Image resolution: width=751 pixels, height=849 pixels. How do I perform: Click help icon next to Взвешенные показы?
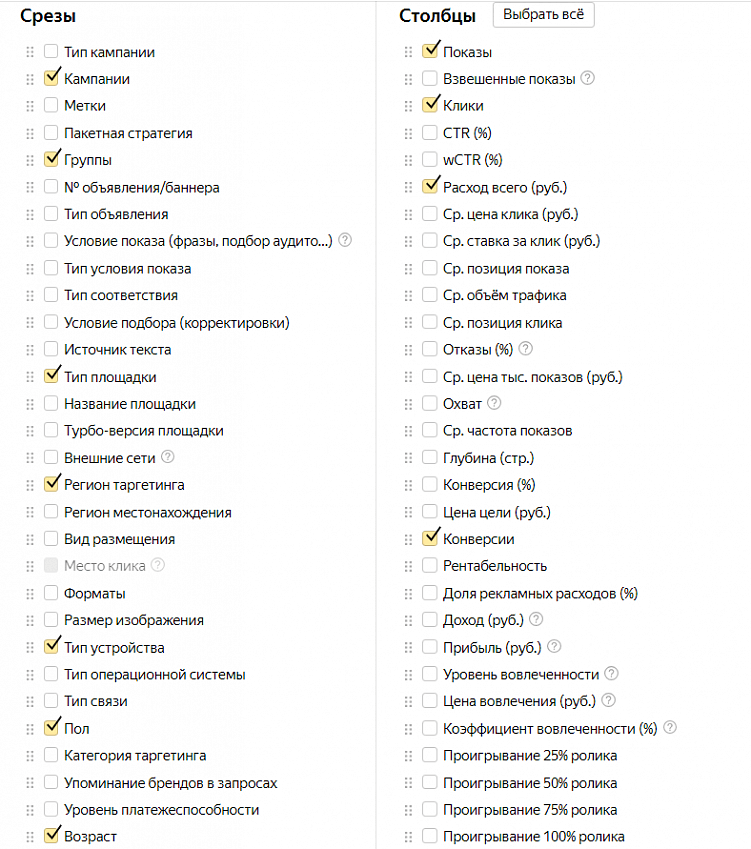[x=587, y=78]
